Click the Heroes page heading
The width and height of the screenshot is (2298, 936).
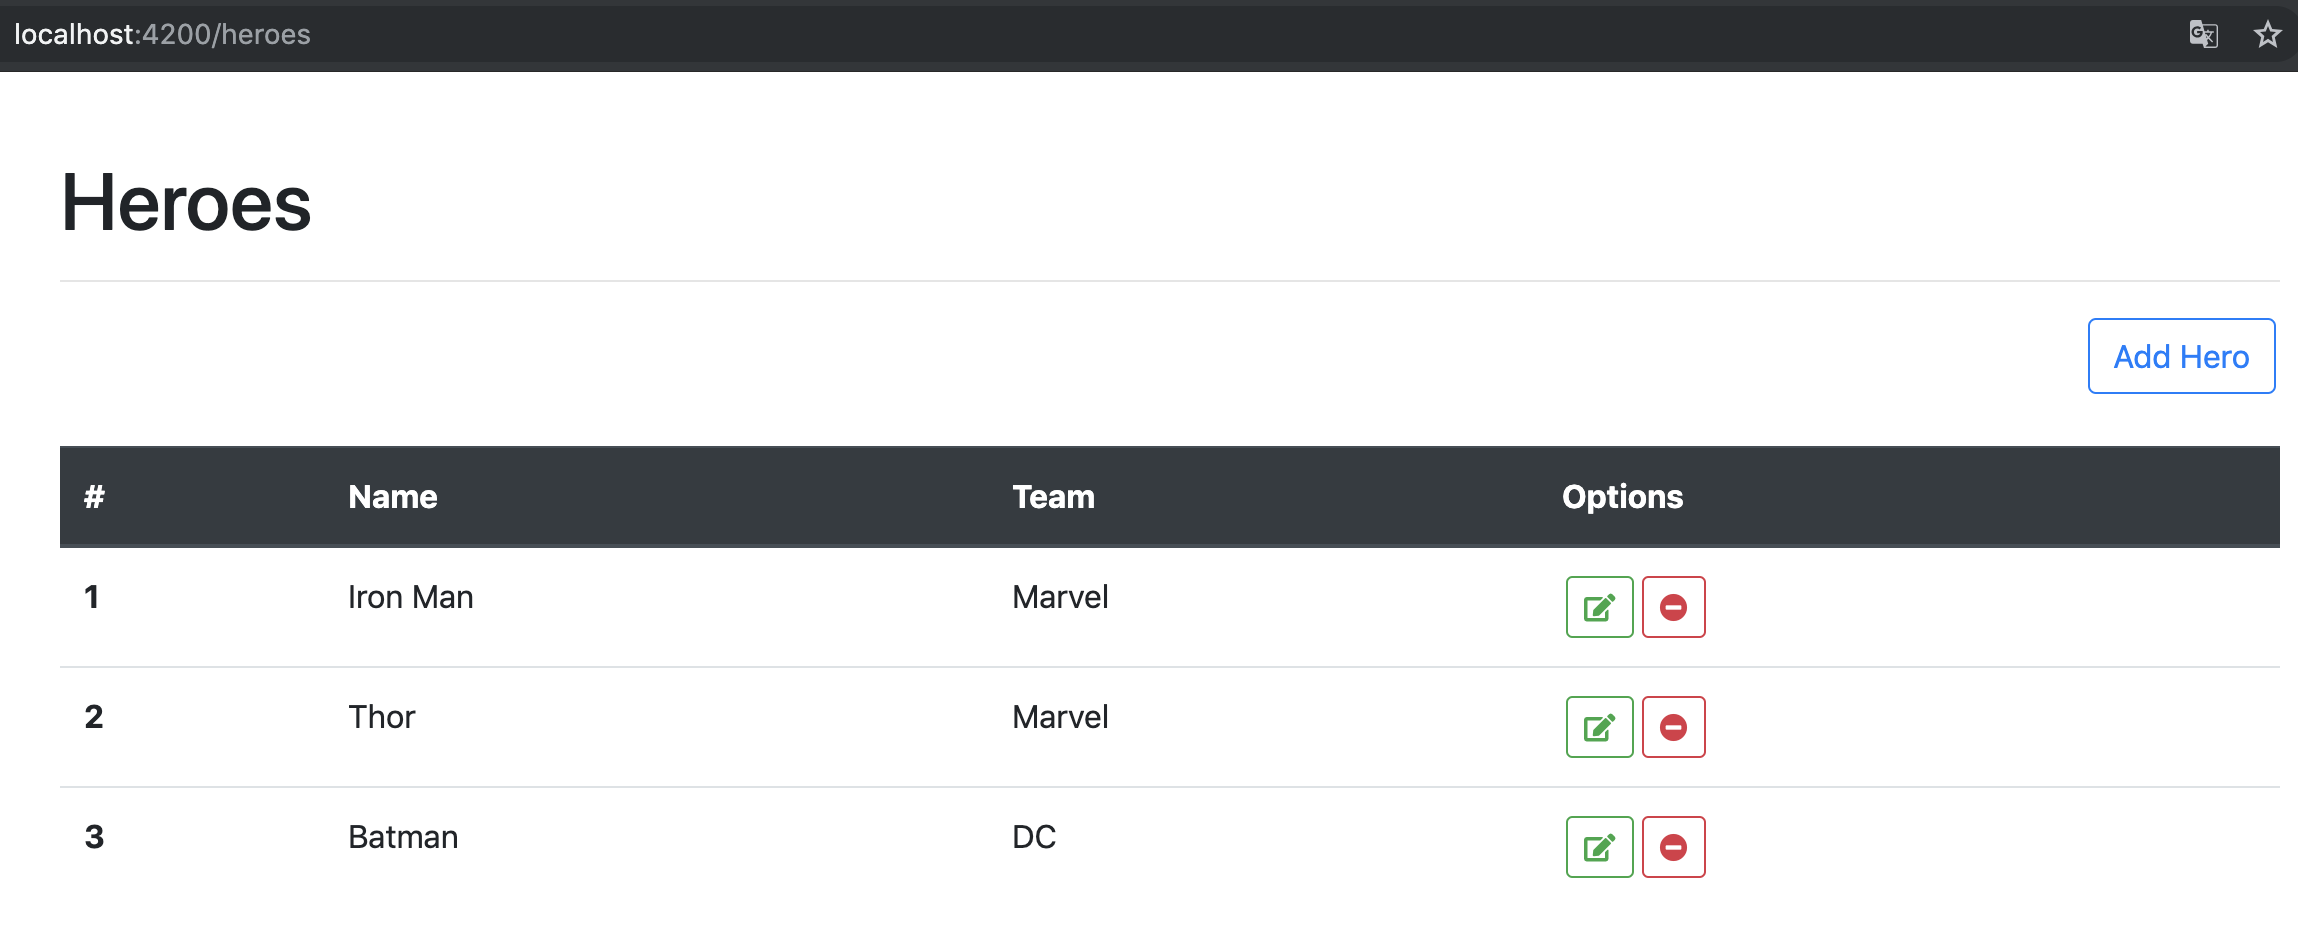point(187,203)
